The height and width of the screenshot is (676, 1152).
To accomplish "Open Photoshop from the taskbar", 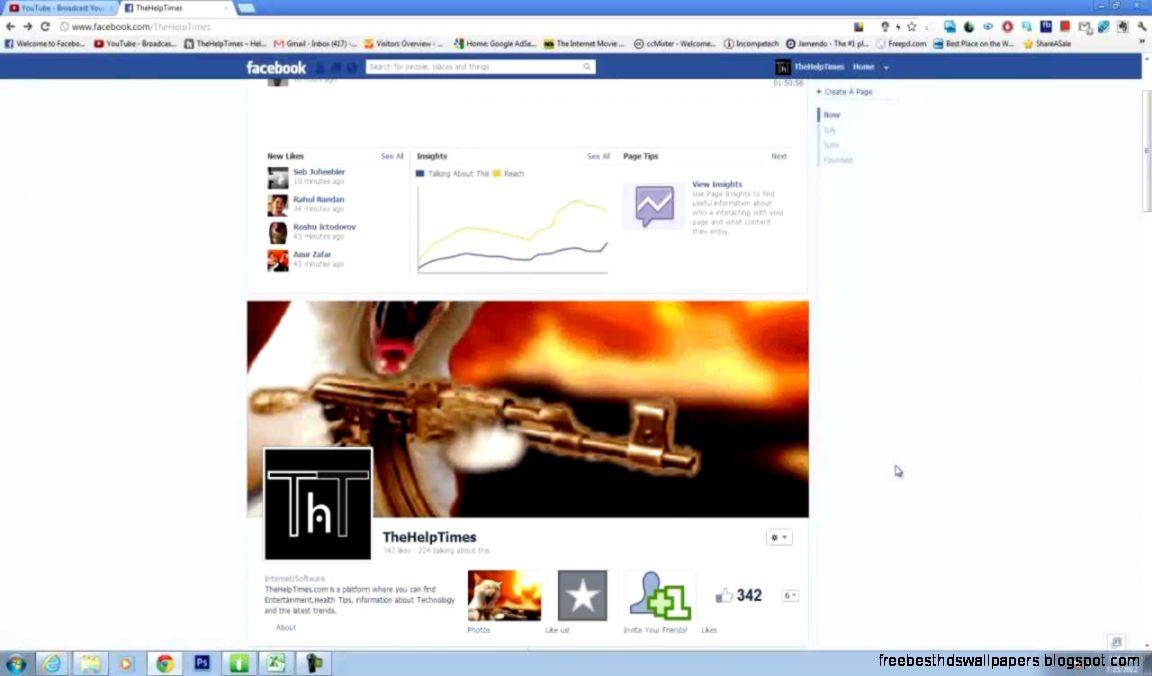I will pyautogui.click(x=202, y=663).
